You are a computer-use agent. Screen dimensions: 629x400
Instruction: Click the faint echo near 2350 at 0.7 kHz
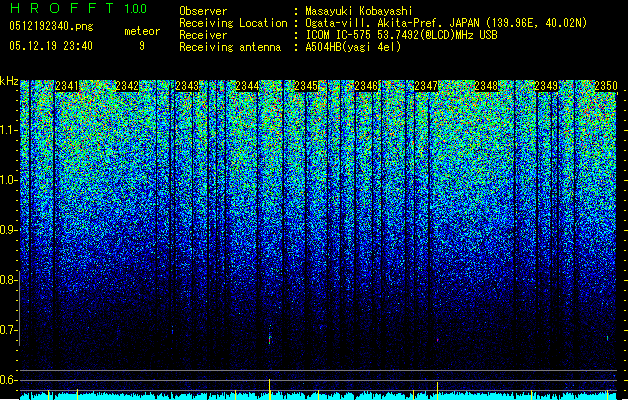(x=608, y=338)
